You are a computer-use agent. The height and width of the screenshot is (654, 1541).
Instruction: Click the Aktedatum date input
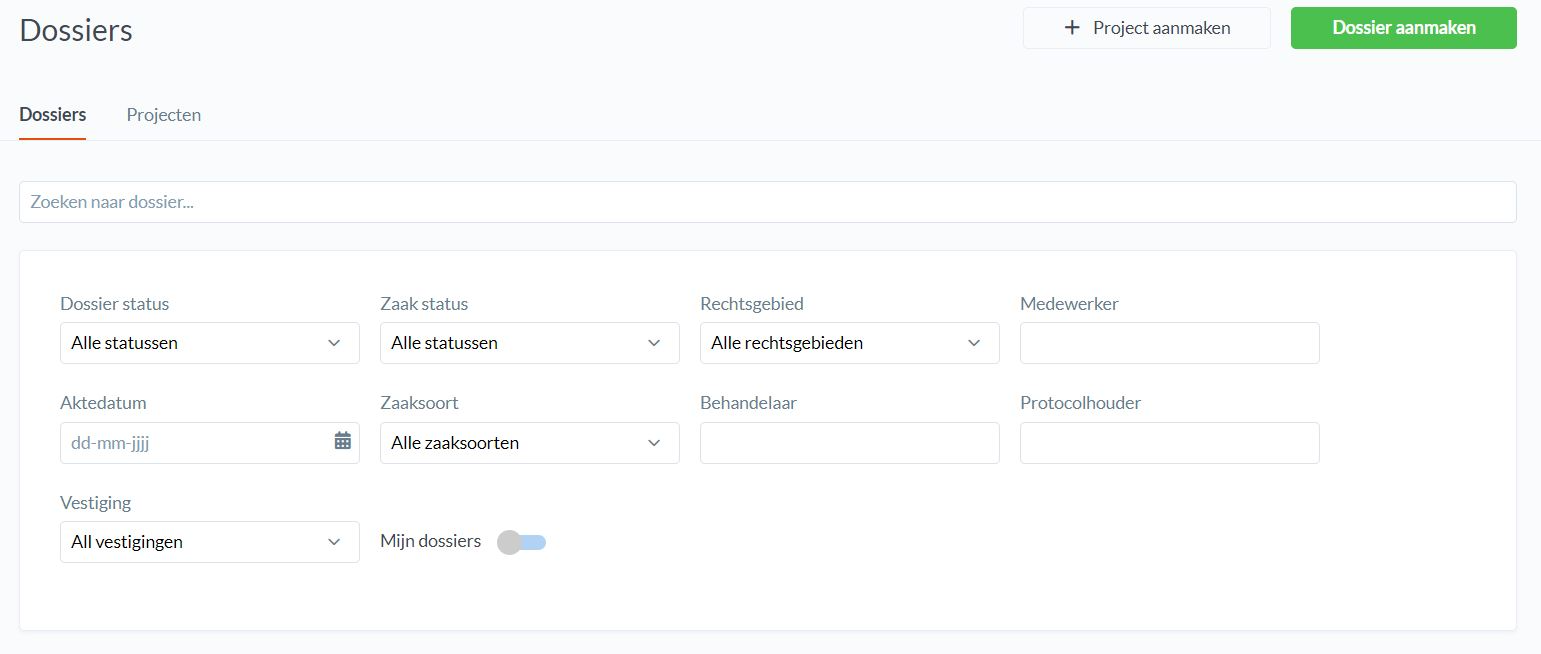pyautogui.click(x=190, y=443)
